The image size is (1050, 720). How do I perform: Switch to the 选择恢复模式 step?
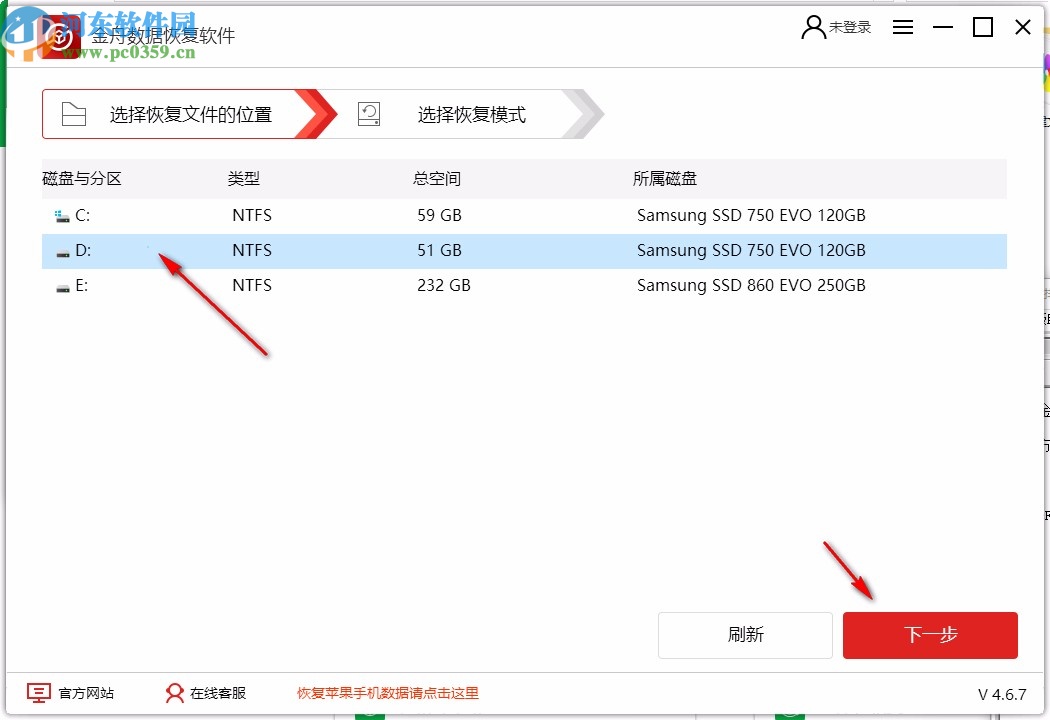point(470,114)
